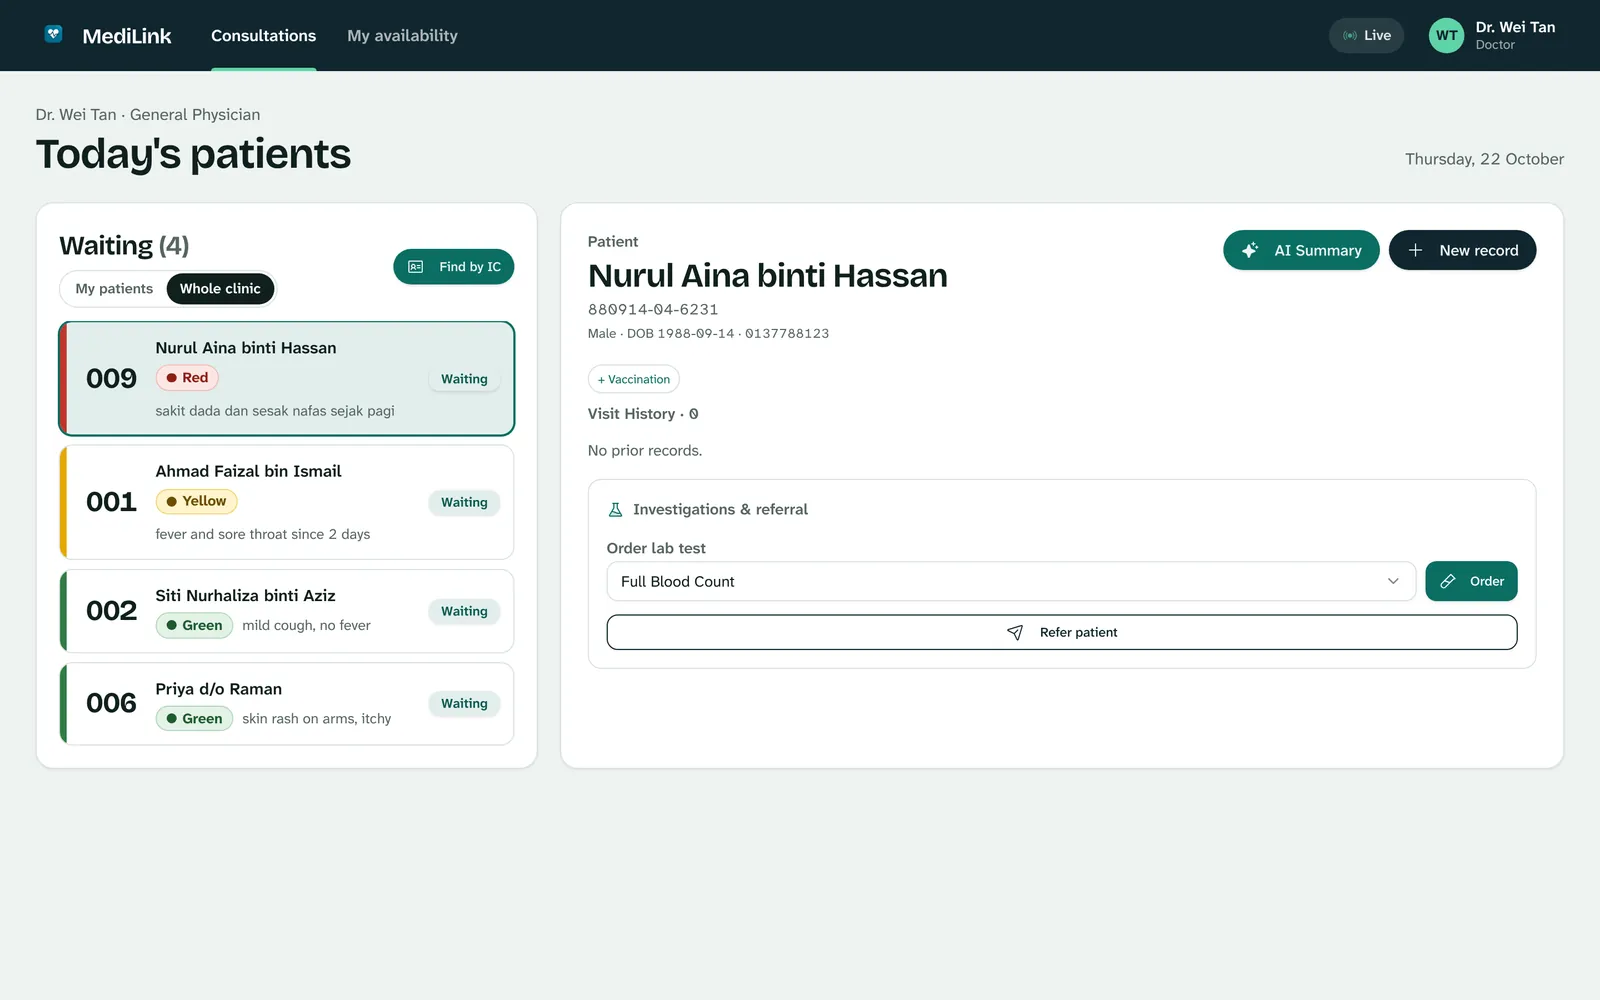Click the flask icon beside Investigations & referral

pos(616,509)
